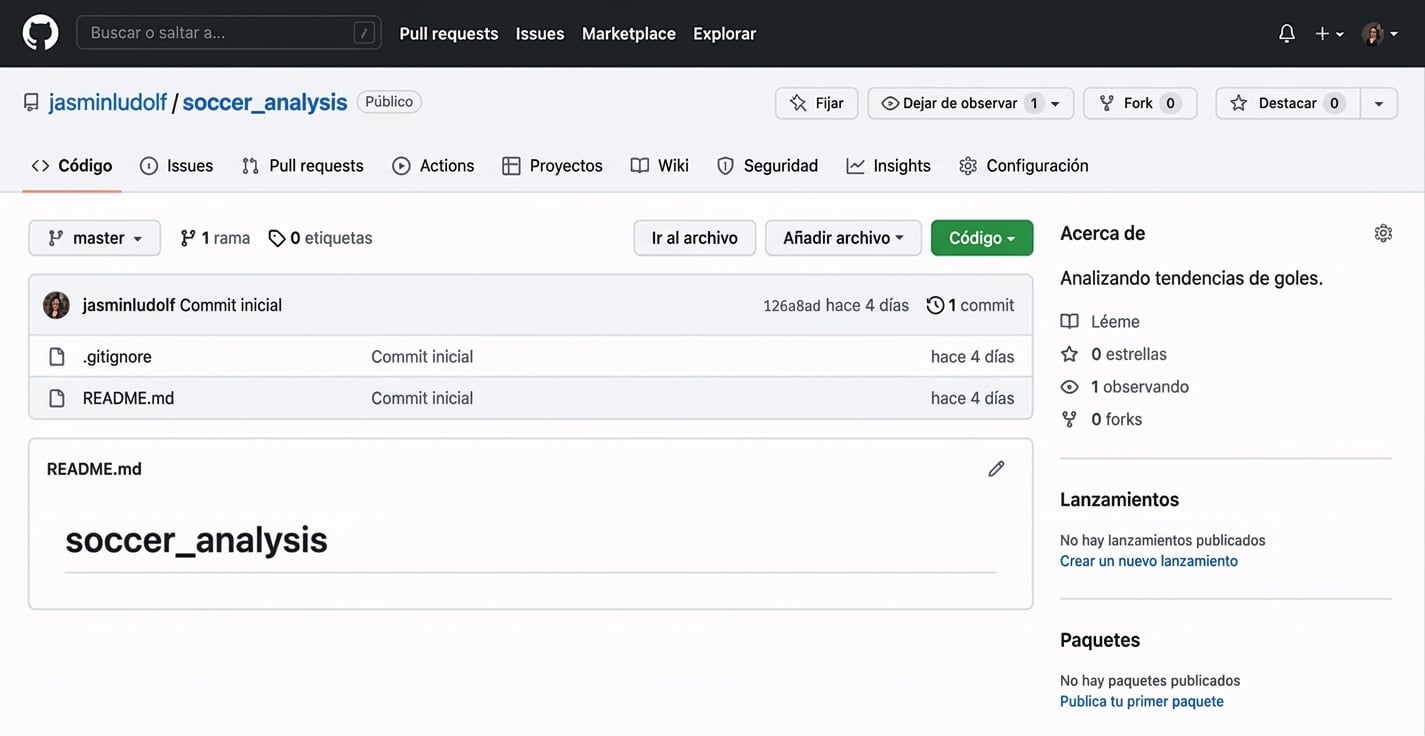Fork the repository
This screenshot has width=1425, height=736.
[x=1140, y=103]
